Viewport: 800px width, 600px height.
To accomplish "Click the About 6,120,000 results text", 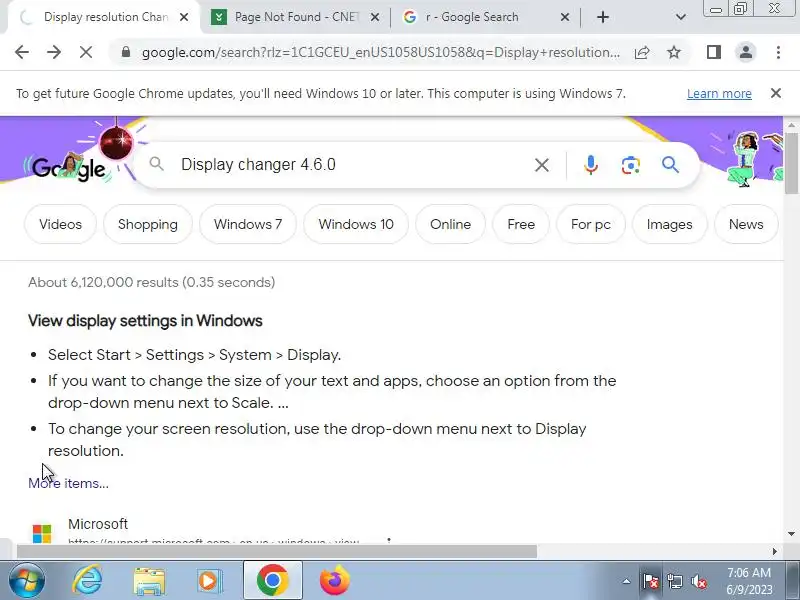I will point(152,282).
